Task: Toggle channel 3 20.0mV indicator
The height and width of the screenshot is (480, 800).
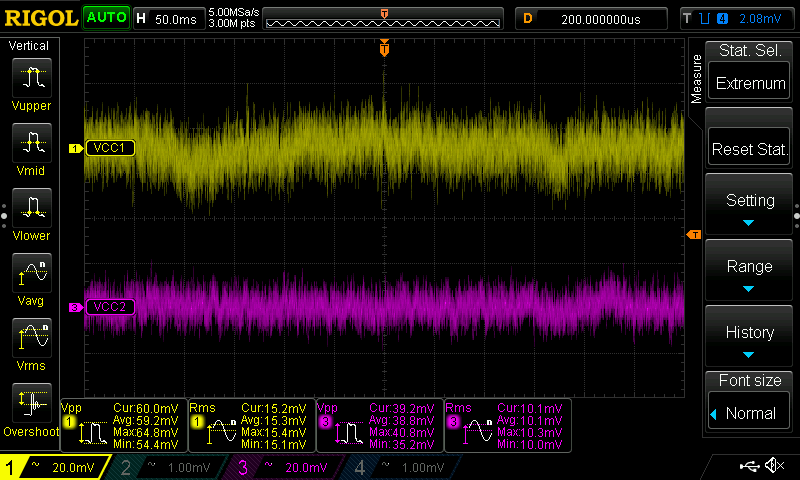Action: [284, 467]
